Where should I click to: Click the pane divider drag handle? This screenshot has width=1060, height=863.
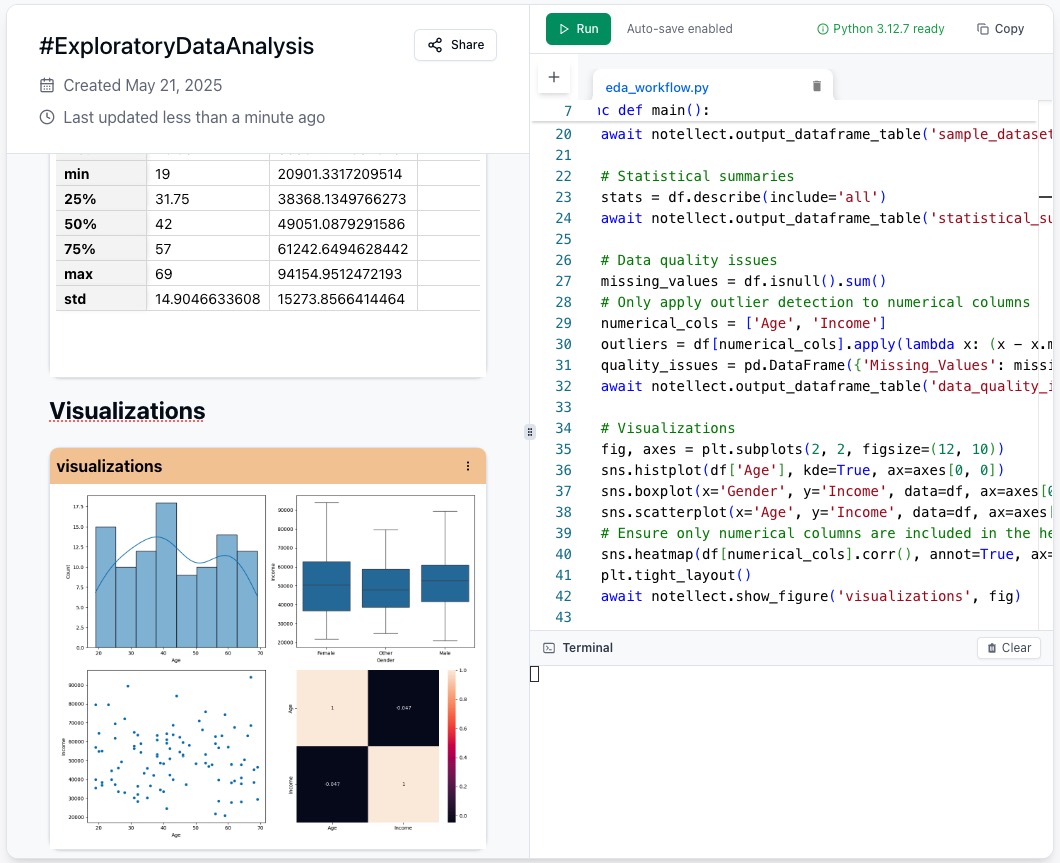coord(530,432)
